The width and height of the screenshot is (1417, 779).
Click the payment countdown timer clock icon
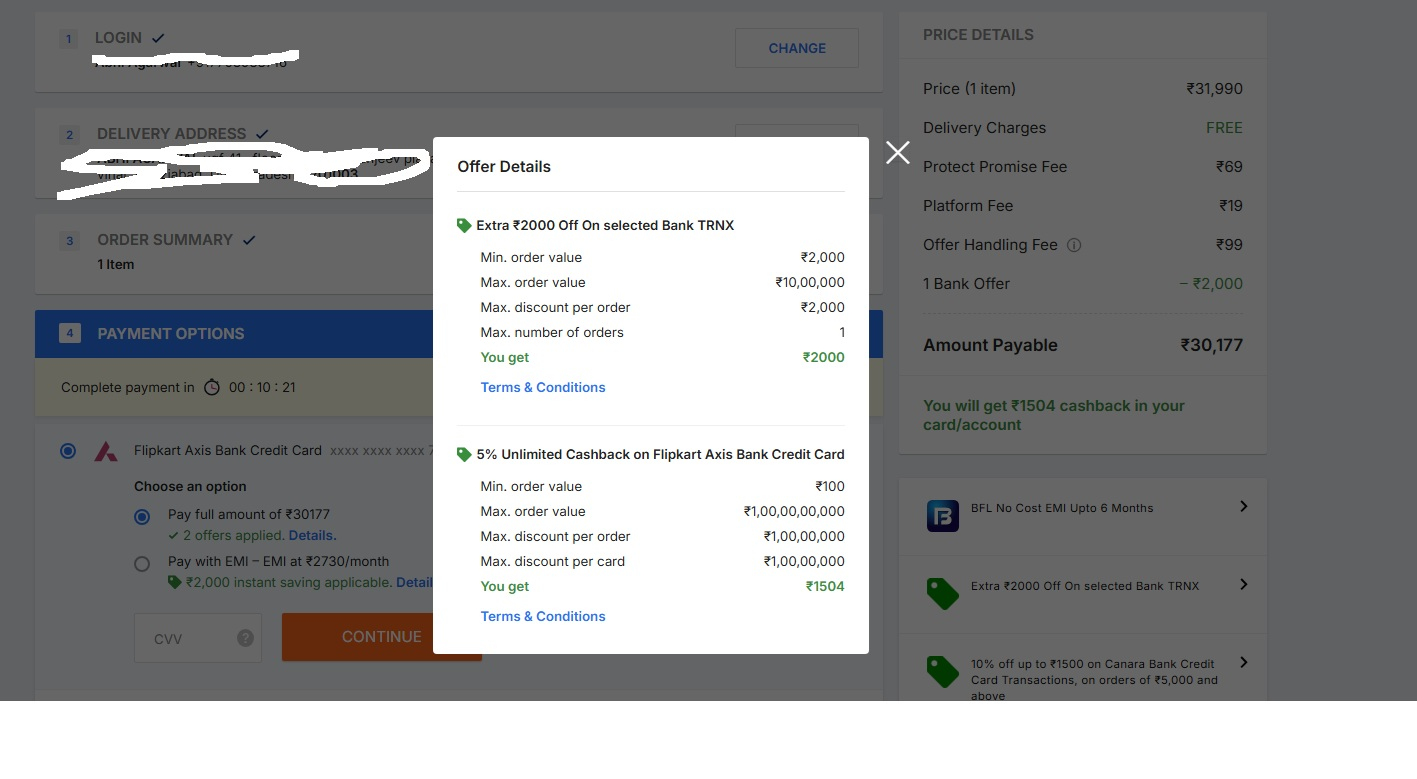[212, 387]
